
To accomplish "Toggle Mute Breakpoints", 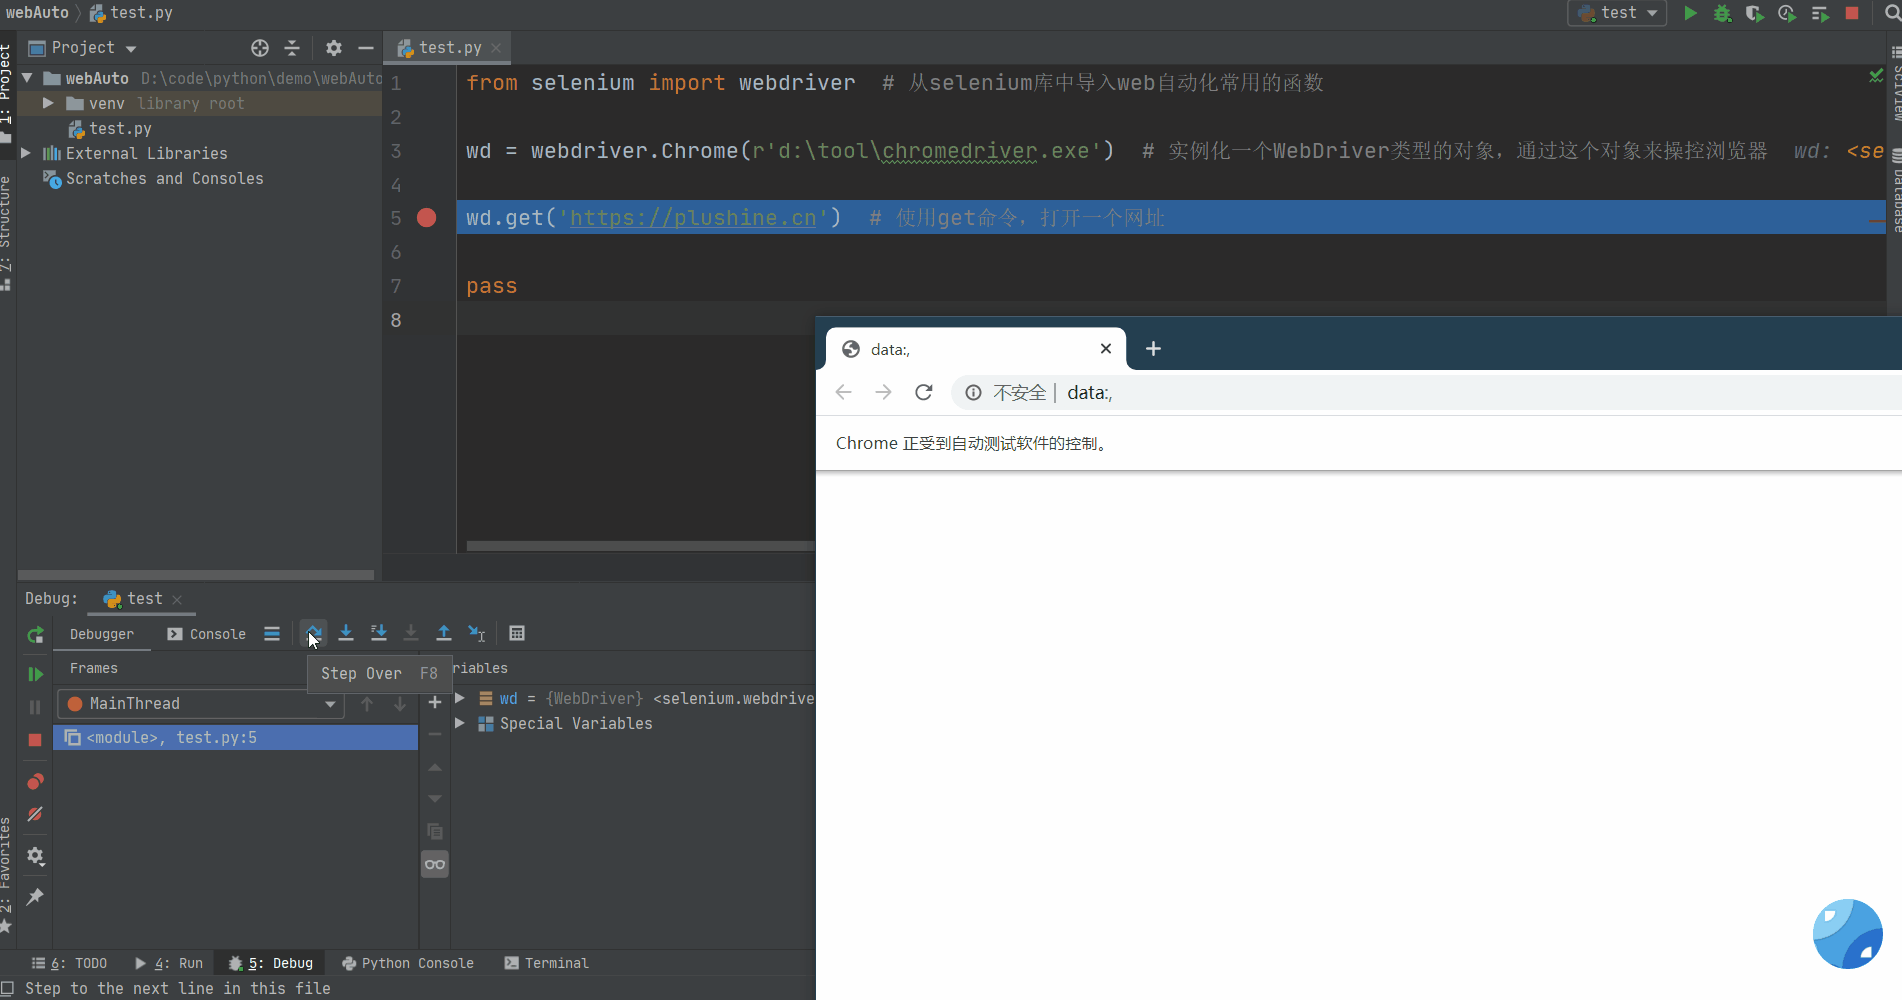I will pos(35,814).
